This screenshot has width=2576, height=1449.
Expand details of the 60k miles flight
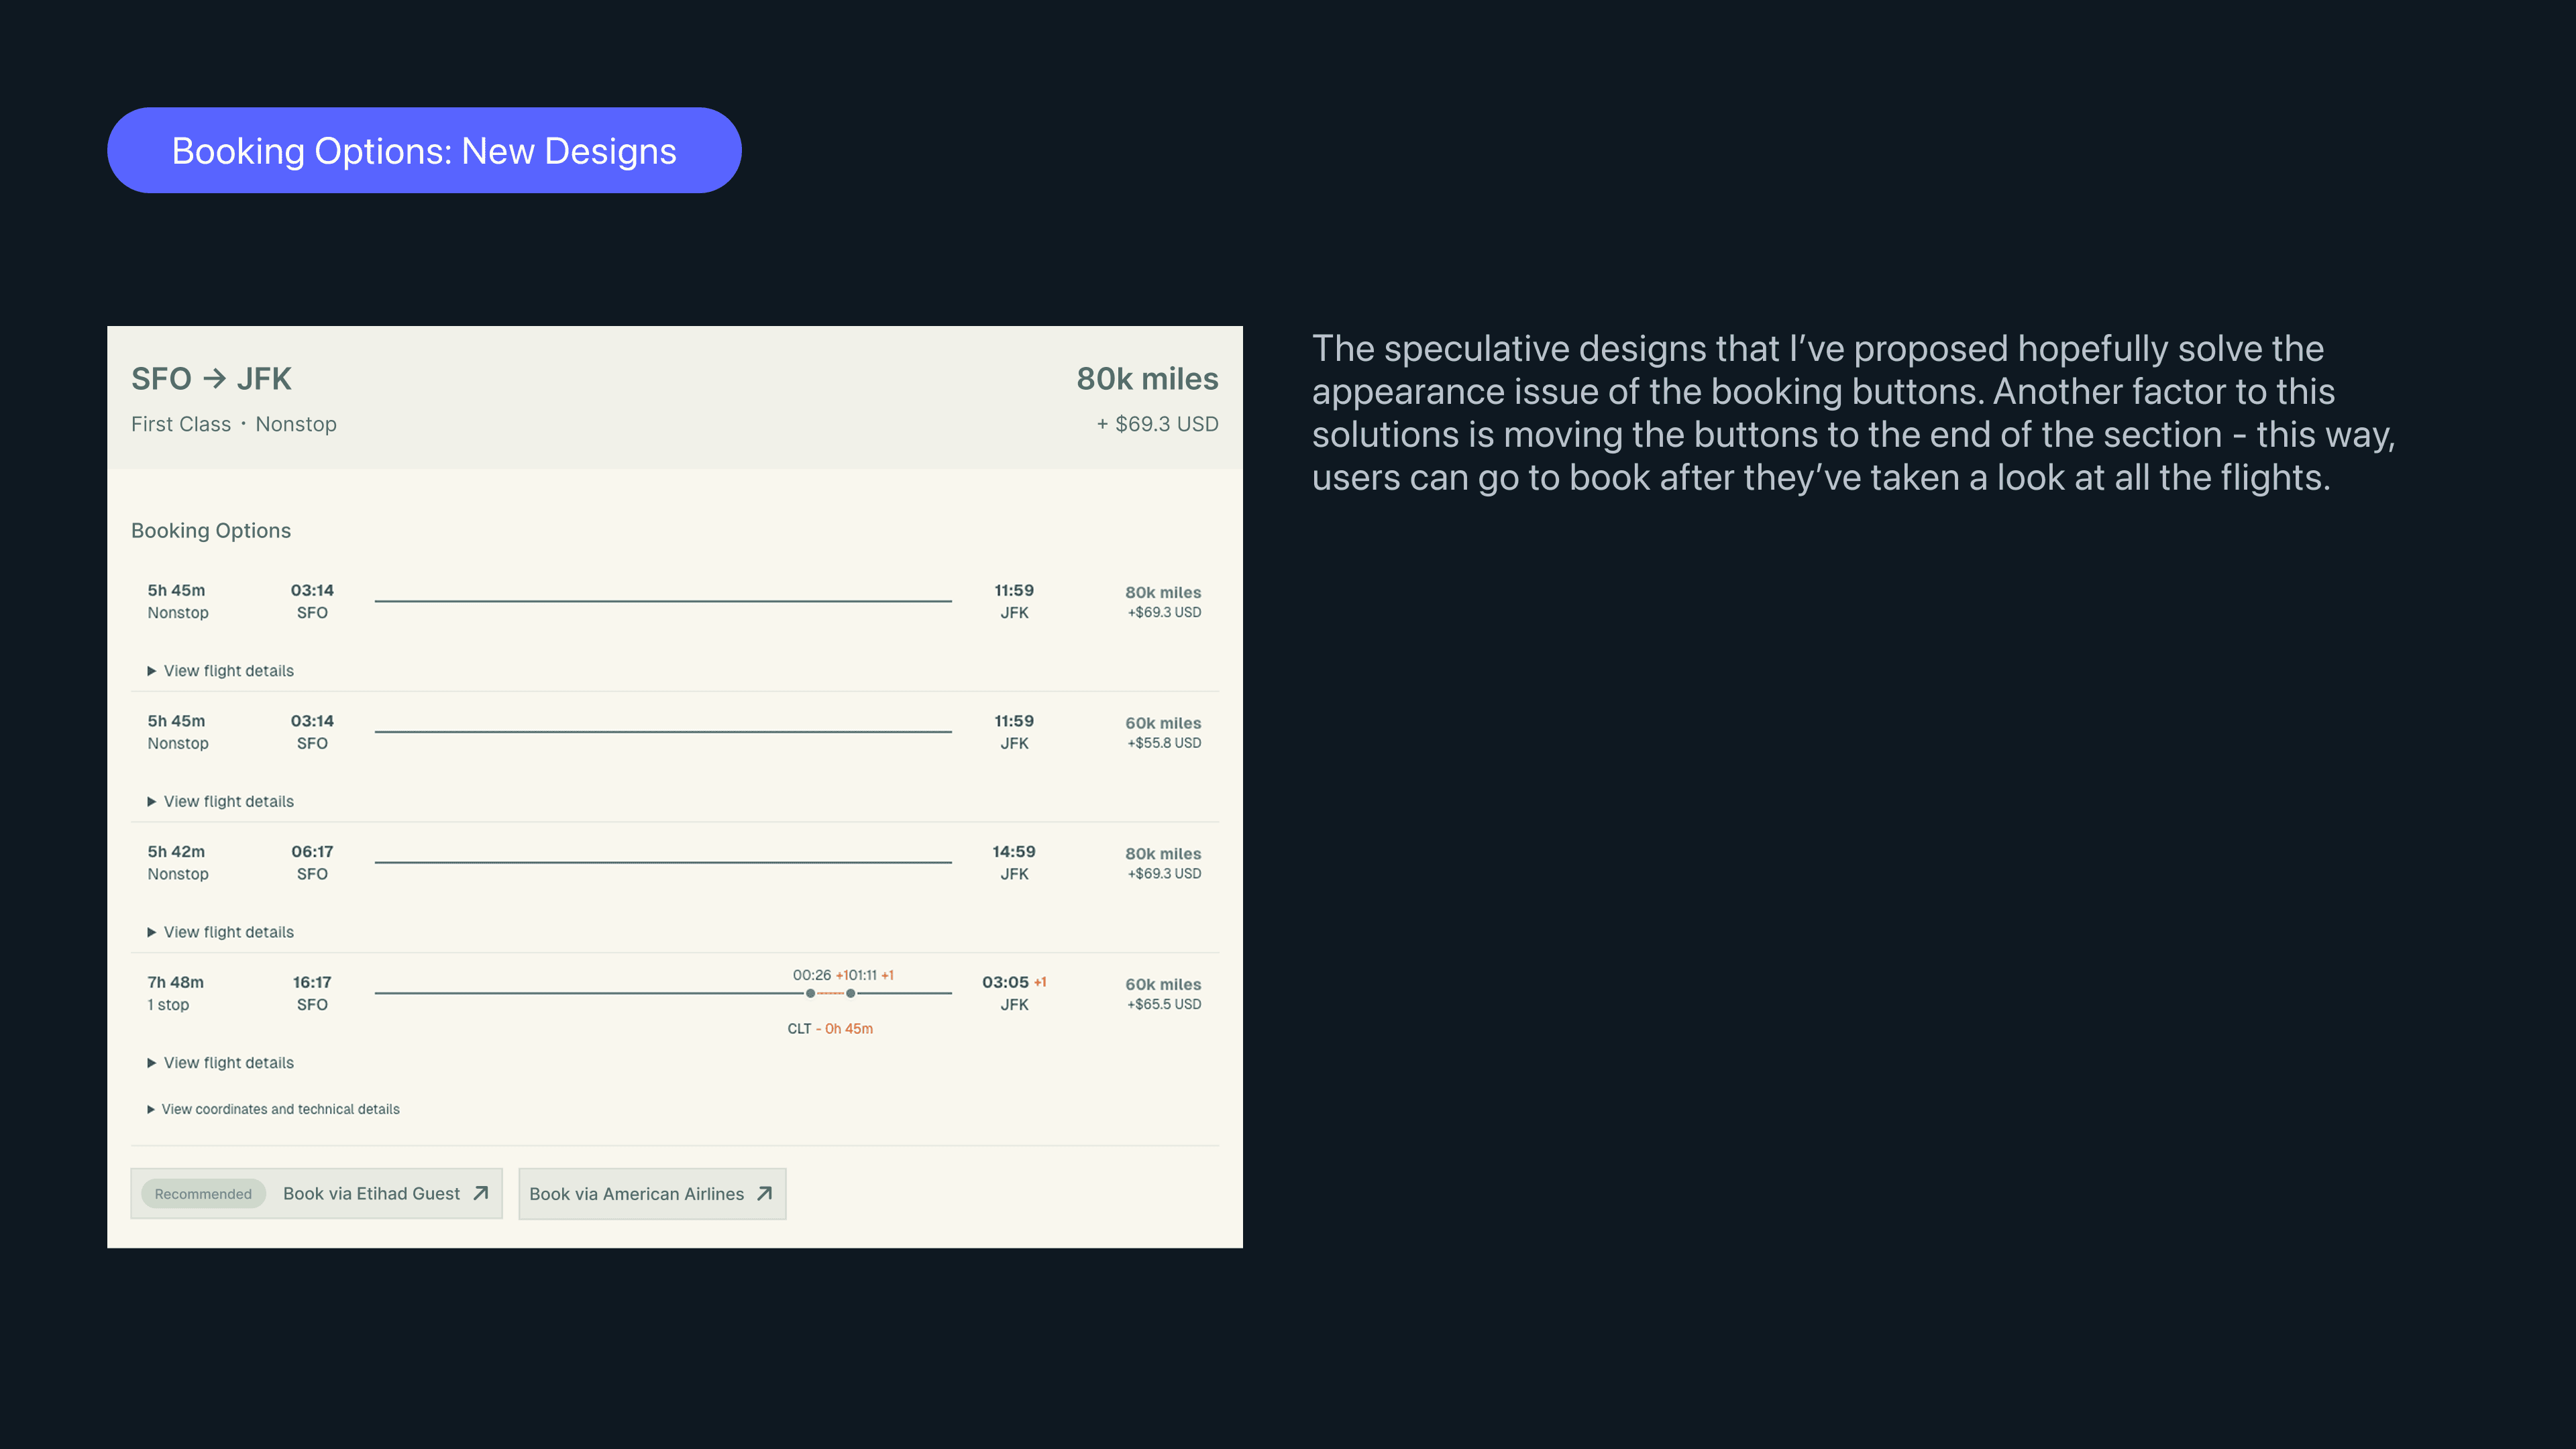(x=228, y=801)
